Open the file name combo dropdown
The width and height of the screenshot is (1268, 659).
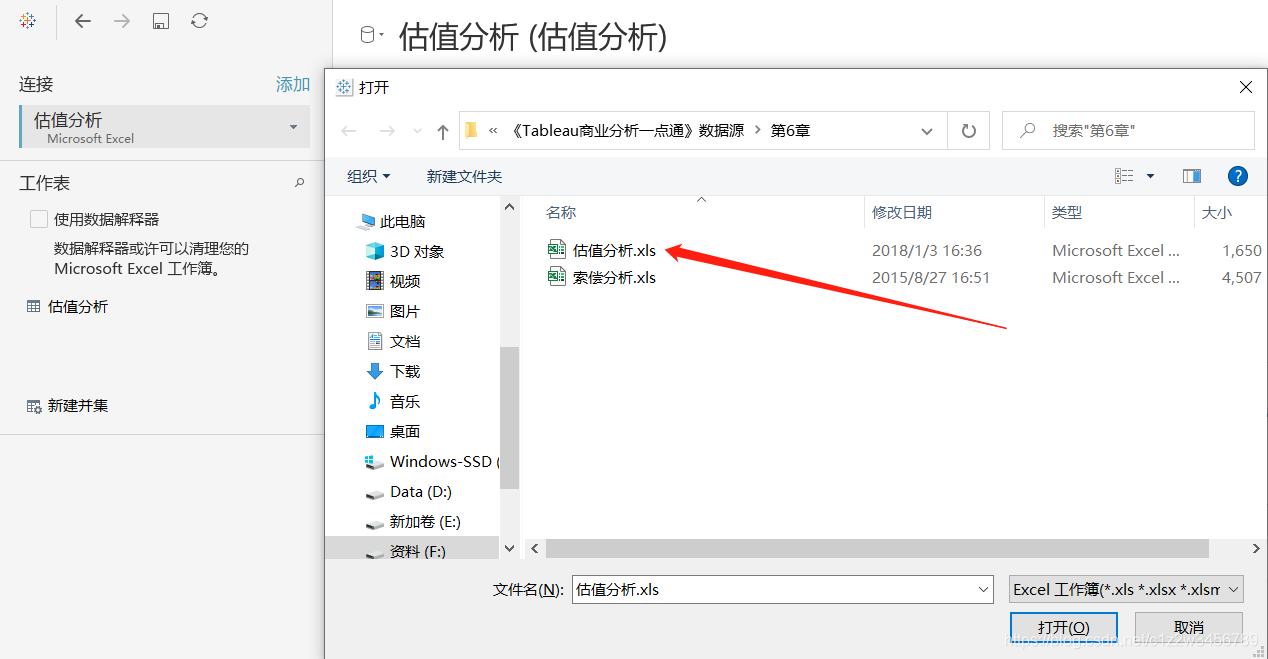coord(983,589)
